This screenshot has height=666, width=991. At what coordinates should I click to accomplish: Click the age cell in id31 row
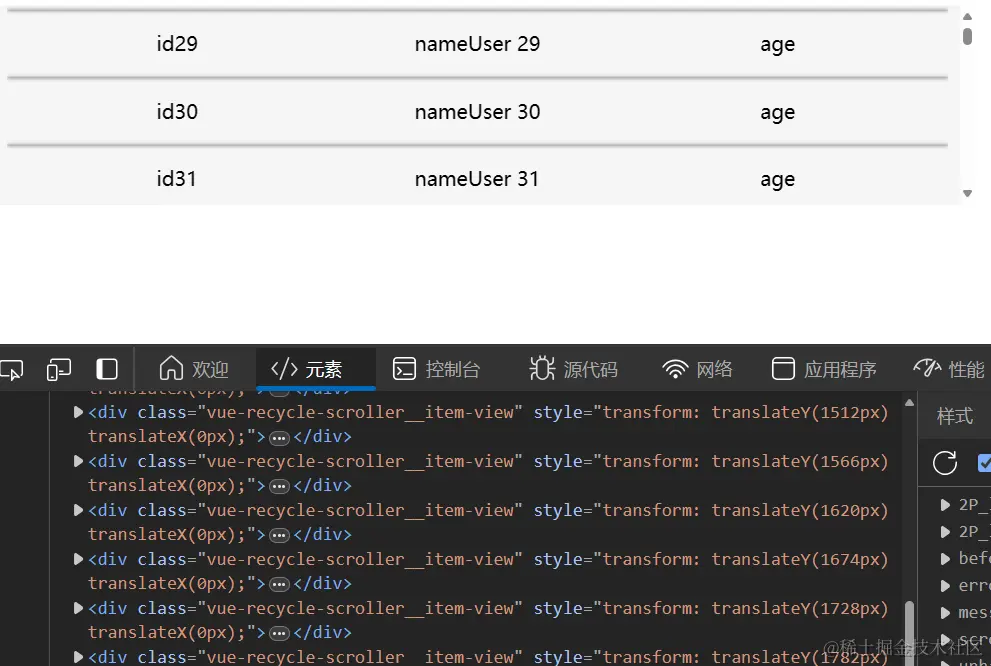pyautogui.click(x=777, y=180)
